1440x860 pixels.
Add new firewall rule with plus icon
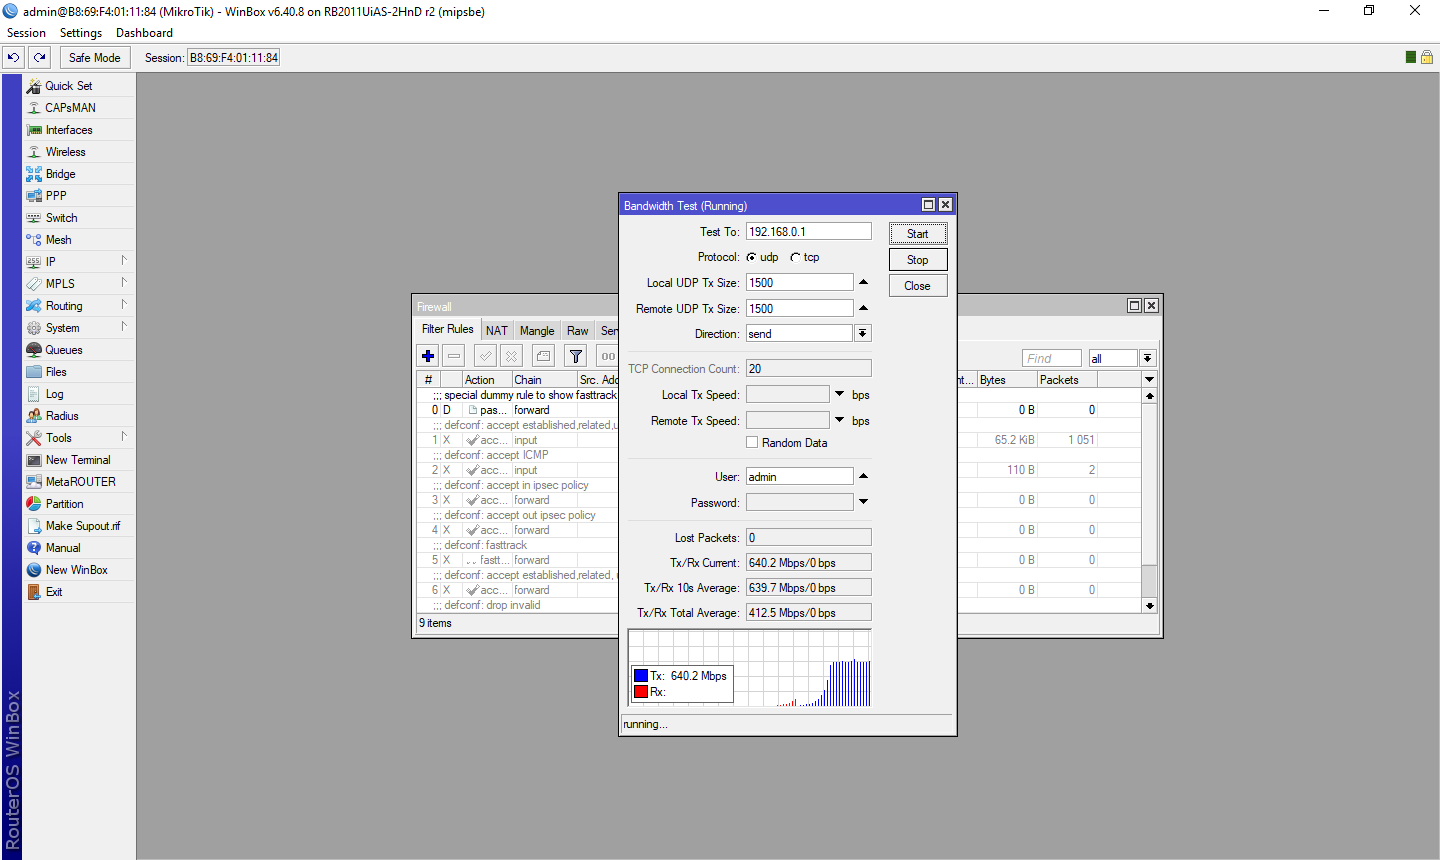click(x=428, y=356)
